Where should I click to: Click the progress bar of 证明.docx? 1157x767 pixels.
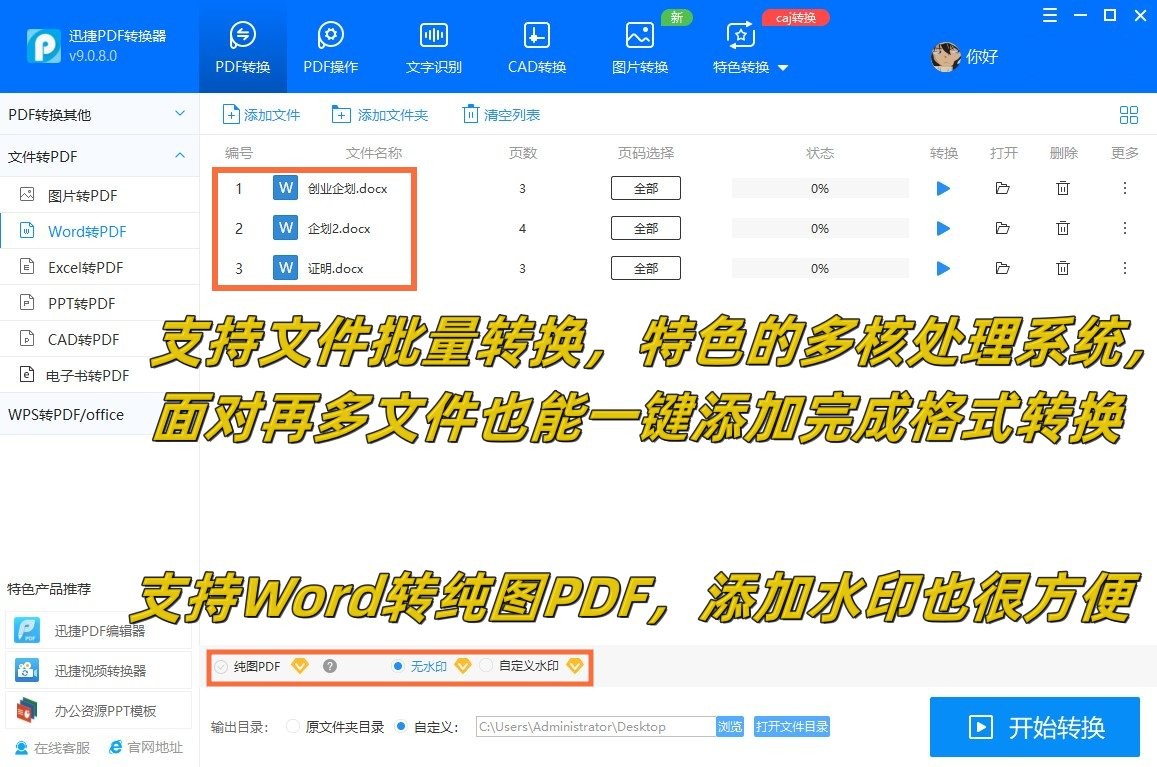pos(820,268)
